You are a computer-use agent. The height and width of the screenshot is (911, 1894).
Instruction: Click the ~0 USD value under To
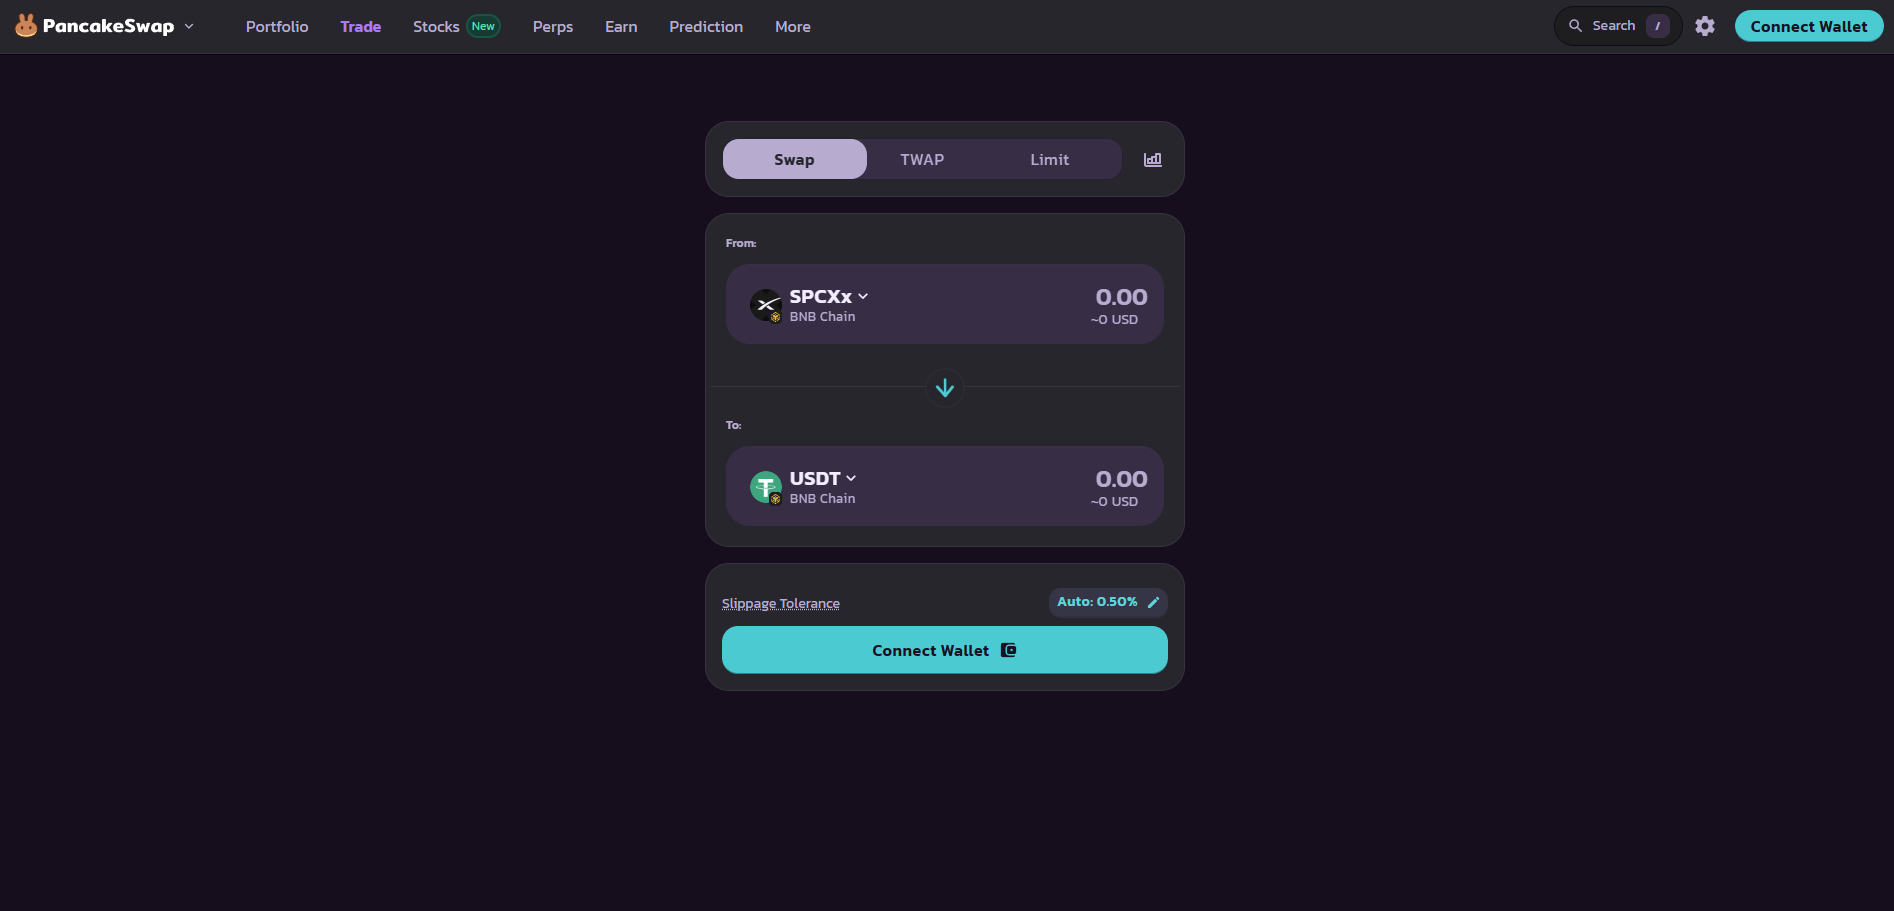(1114, 502)
